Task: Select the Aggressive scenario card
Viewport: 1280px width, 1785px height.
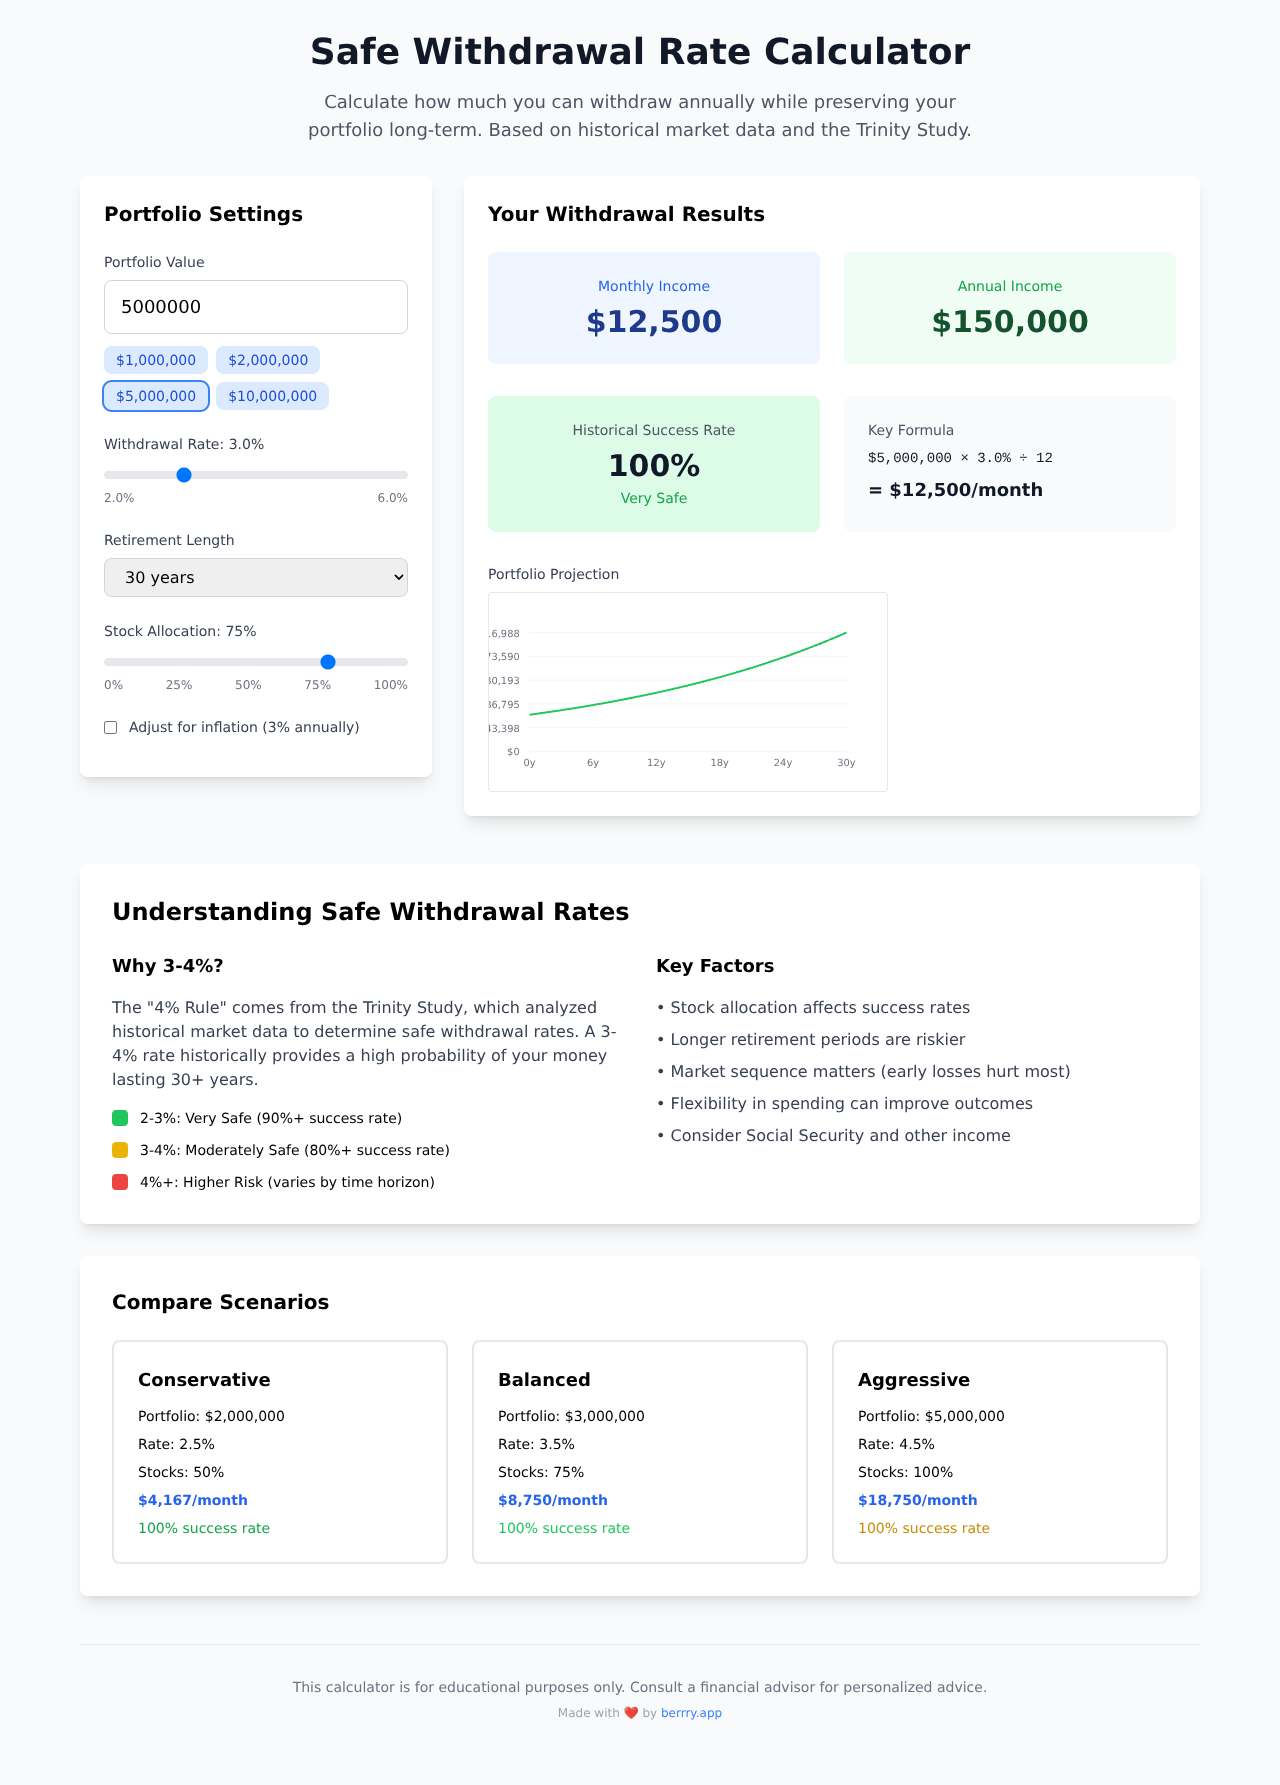Action: click(1000, 1451)
